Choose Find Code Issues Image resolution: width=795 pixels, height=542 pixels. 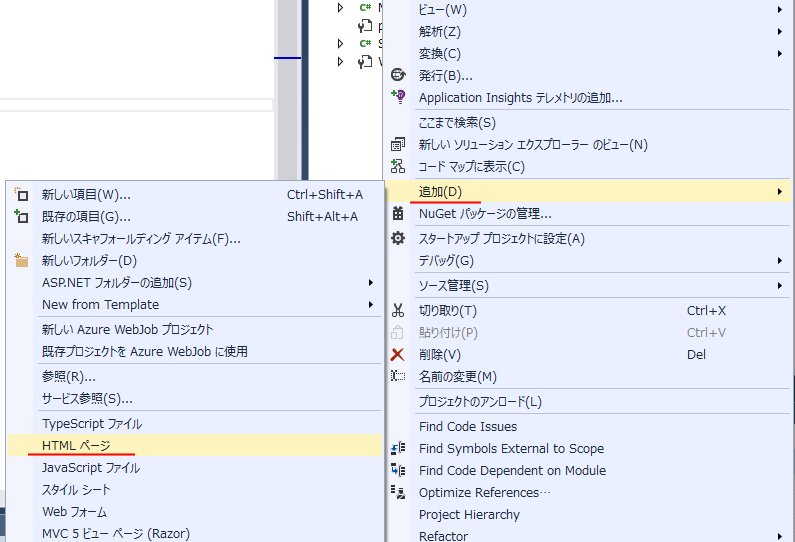589,426
